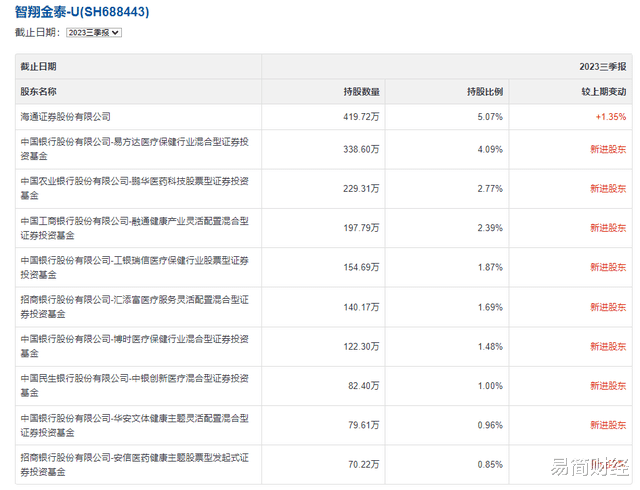Click 新进股东 in the 197.79万 row
The width and height of the screenshot is (640, 490).
(x=608, y=228)
